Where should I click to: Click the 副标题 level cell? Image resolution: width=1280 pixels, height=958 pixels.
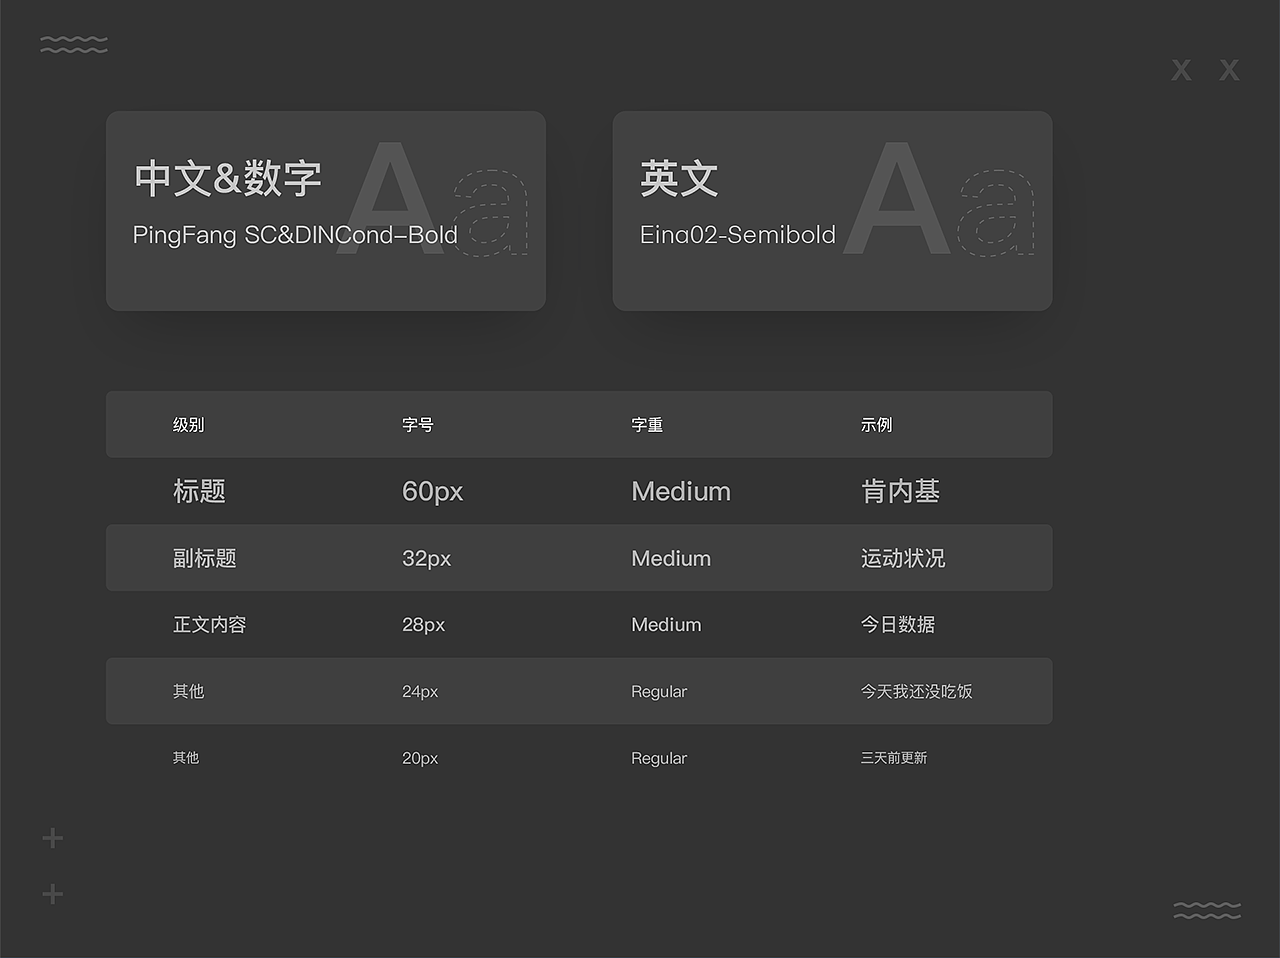[x=204, y=558]
